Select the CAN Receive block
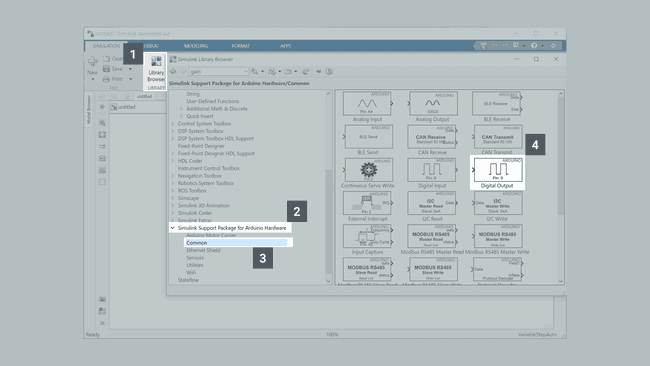The height and width of the screenshot is (366, 650). point(432,140)
